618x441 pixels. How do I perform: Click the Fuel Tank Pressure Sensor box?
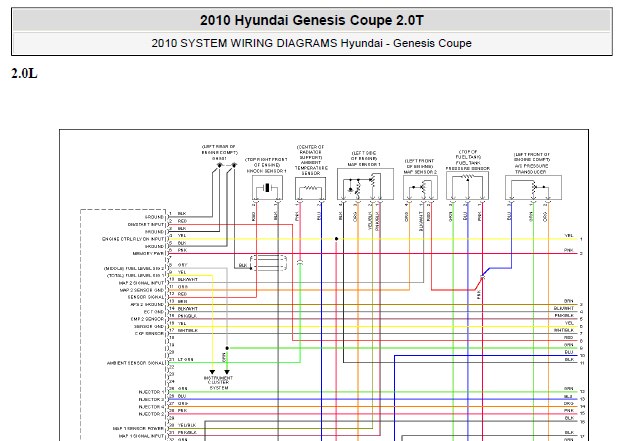467,186
